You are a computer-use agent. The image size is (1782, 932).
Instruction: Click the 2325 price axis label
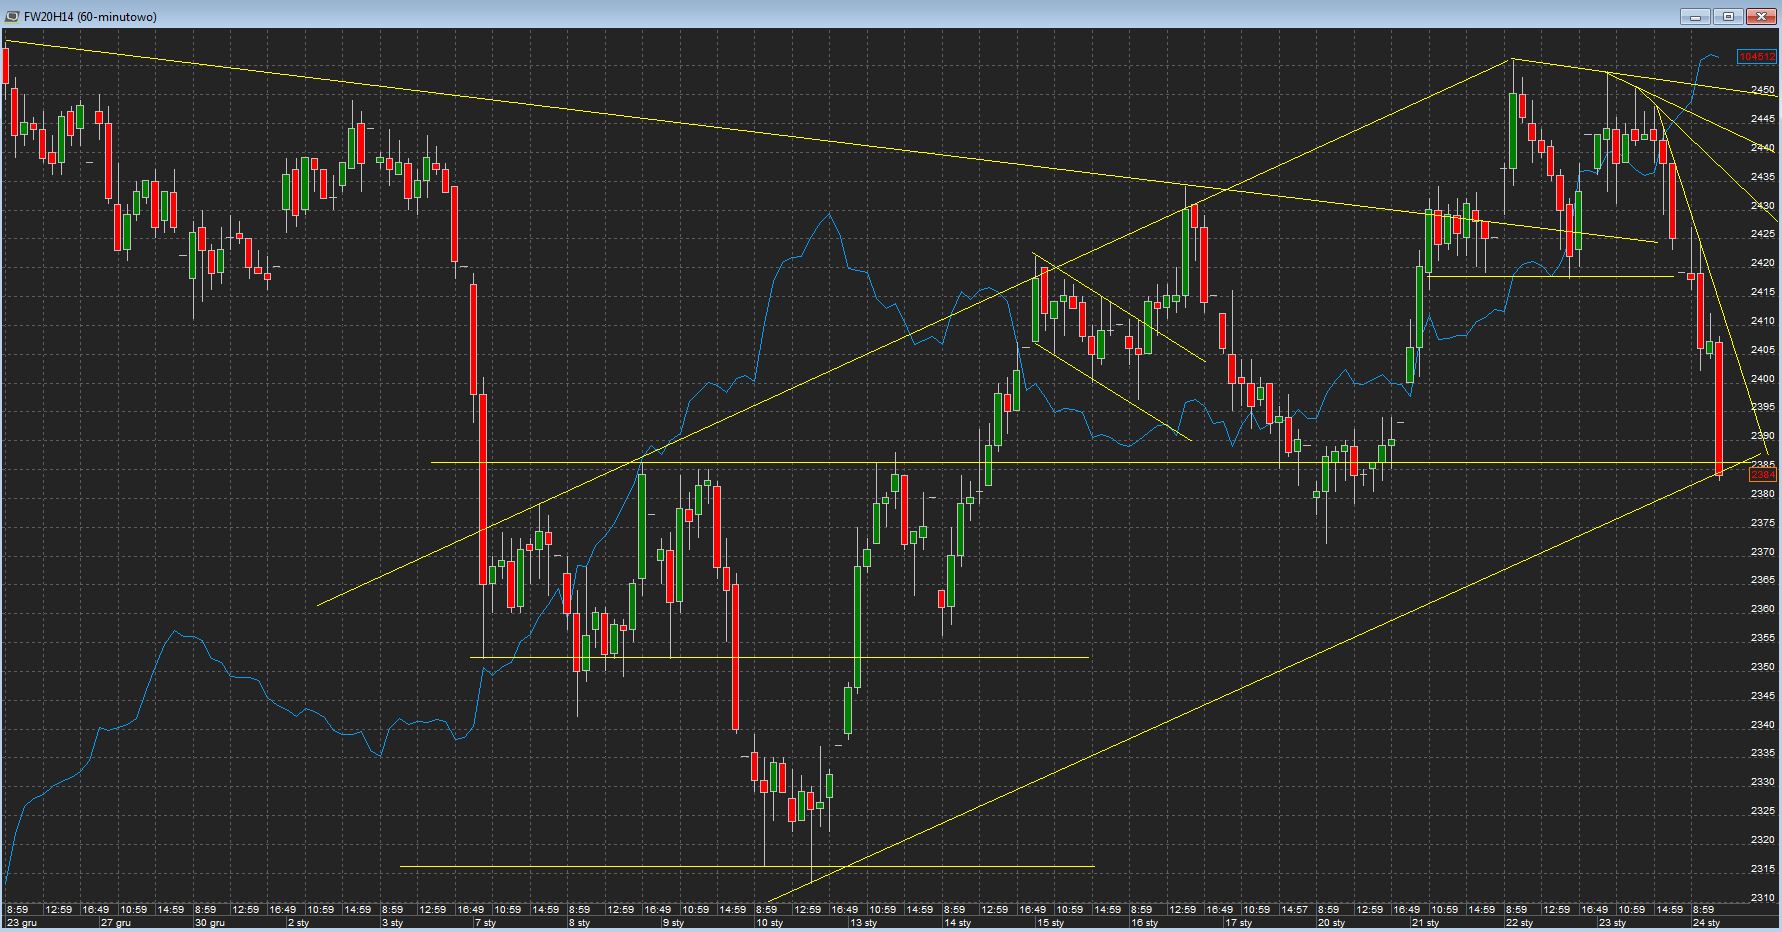click(1763, 811)
